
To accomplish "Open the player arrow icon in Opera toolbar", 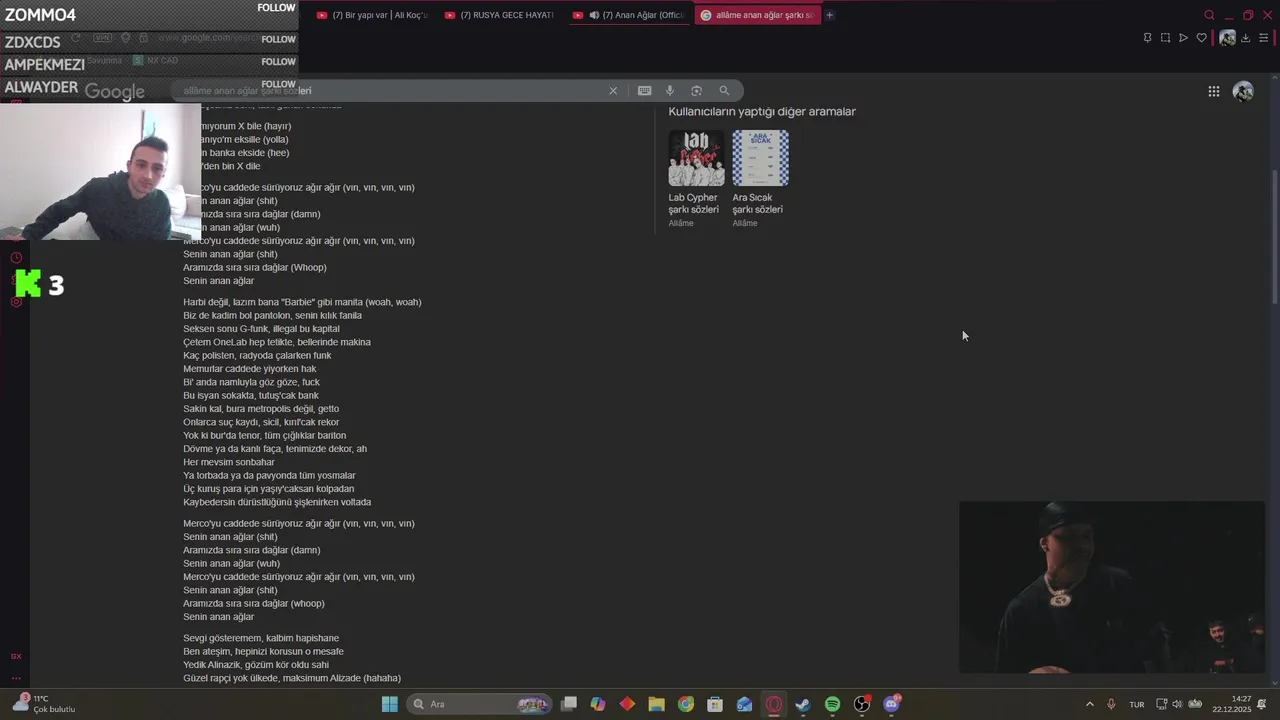I will [x=1183, y=38].
